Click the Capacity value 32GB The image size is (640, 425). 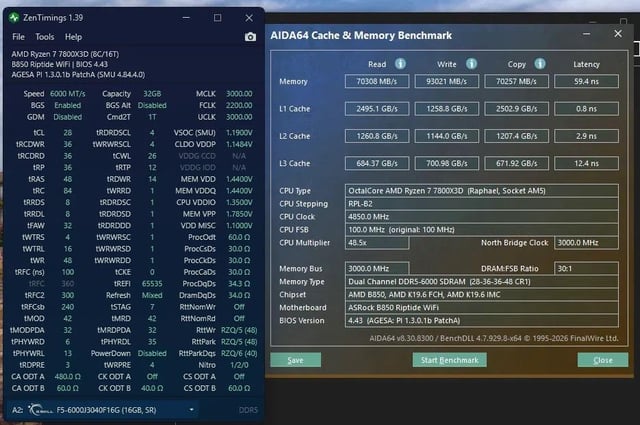pyautogui.click(x=152, y=93)
